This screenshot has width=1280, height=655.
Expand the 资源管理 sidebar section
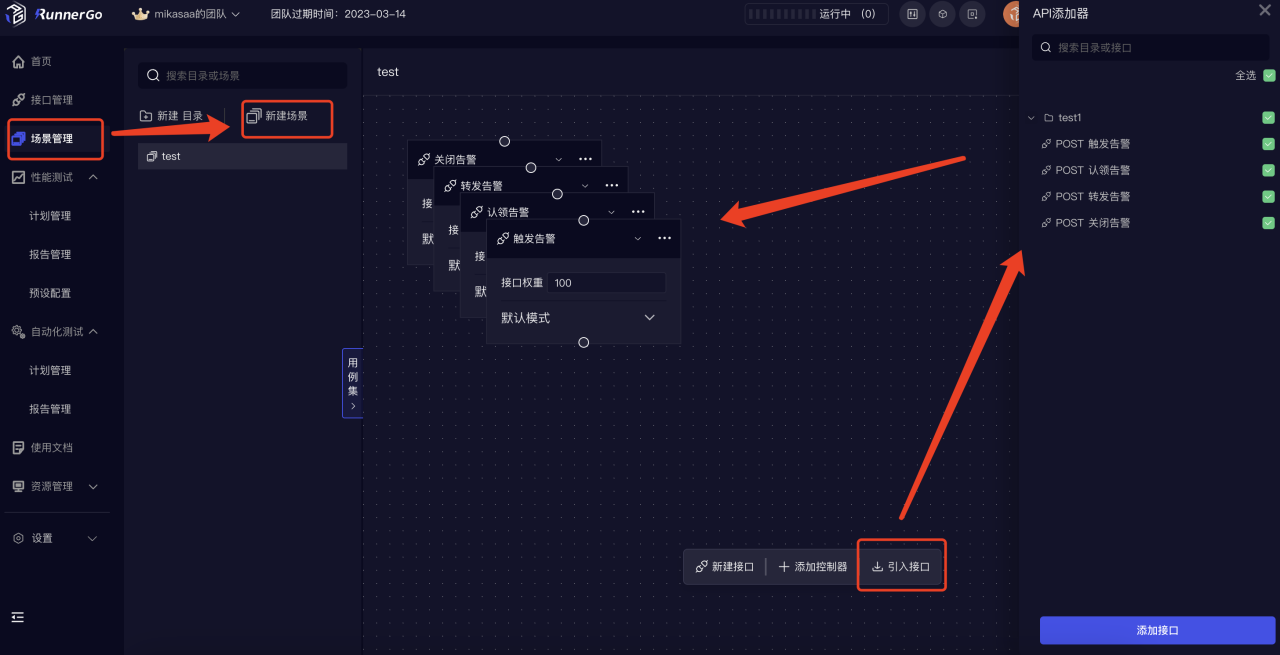tap(94, 487)
